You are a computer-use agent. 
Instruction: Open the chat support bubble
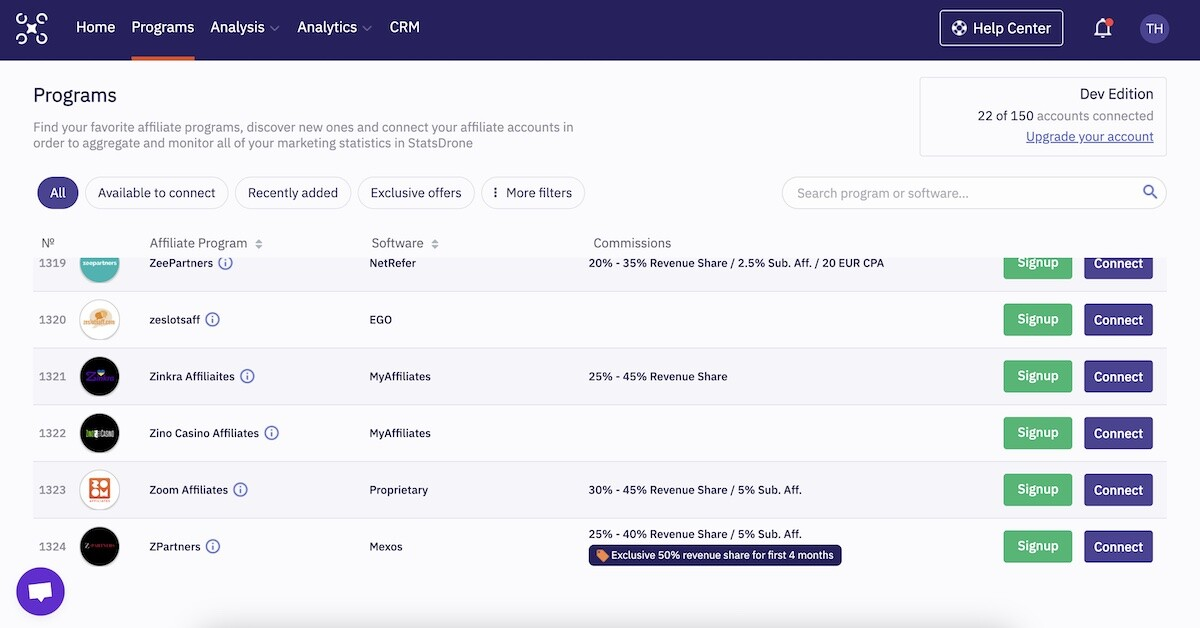[41, 592]
